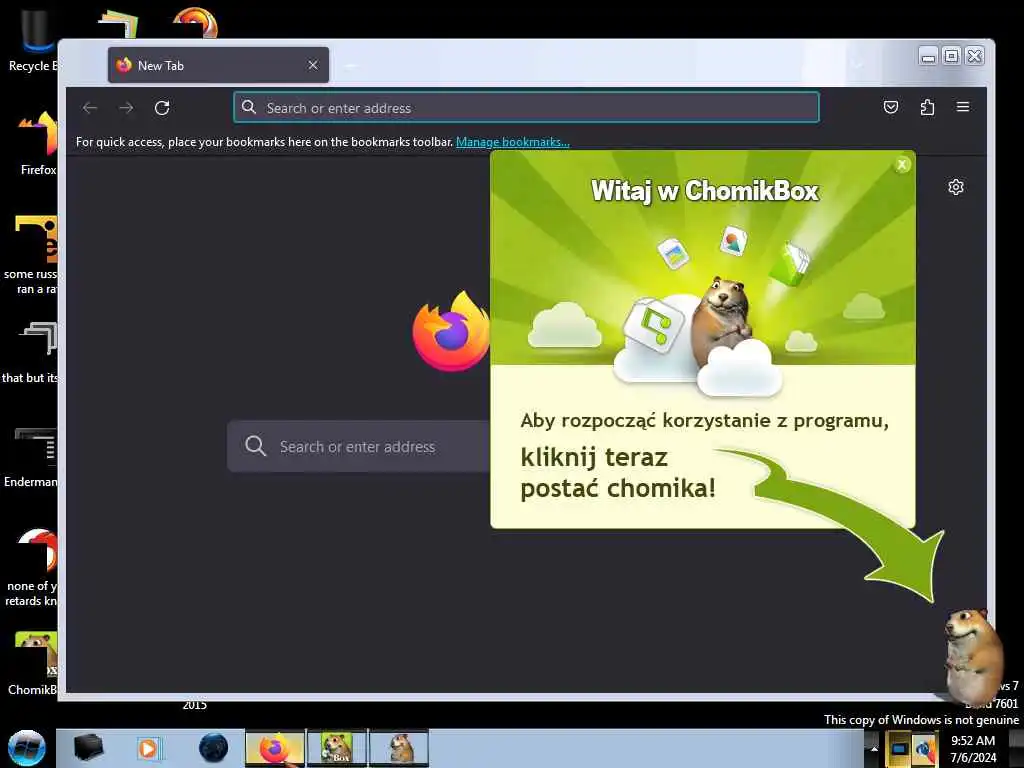Click the hamster taskbar button

[399, 748]
